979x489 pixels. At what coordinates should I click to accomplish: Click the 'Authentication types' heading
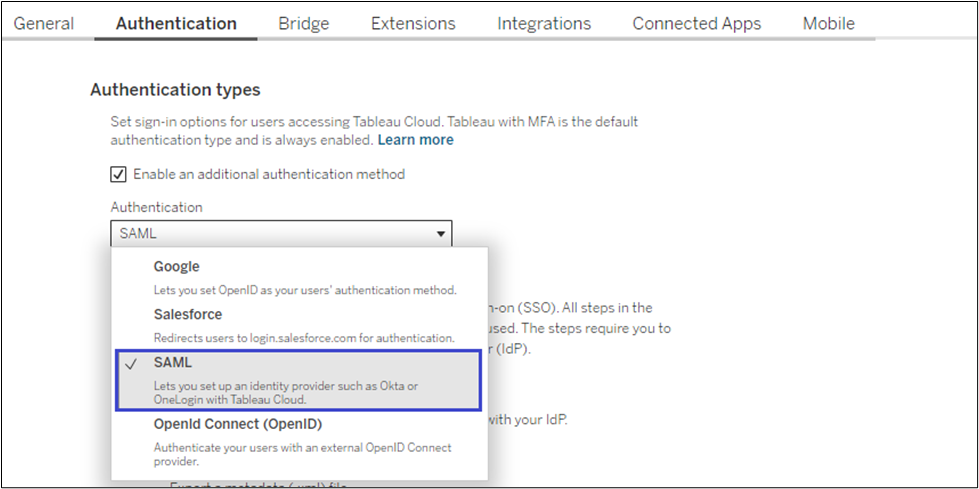pyautogui.click(x=175, y=90)
